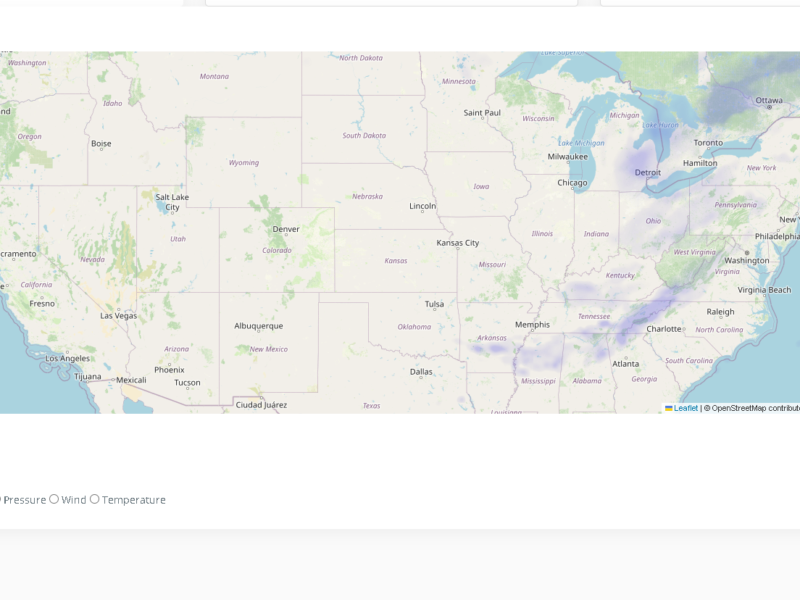Viewport: 800px width, 600px height.
Task: Click the Phoenix city label
Action: 169,370
